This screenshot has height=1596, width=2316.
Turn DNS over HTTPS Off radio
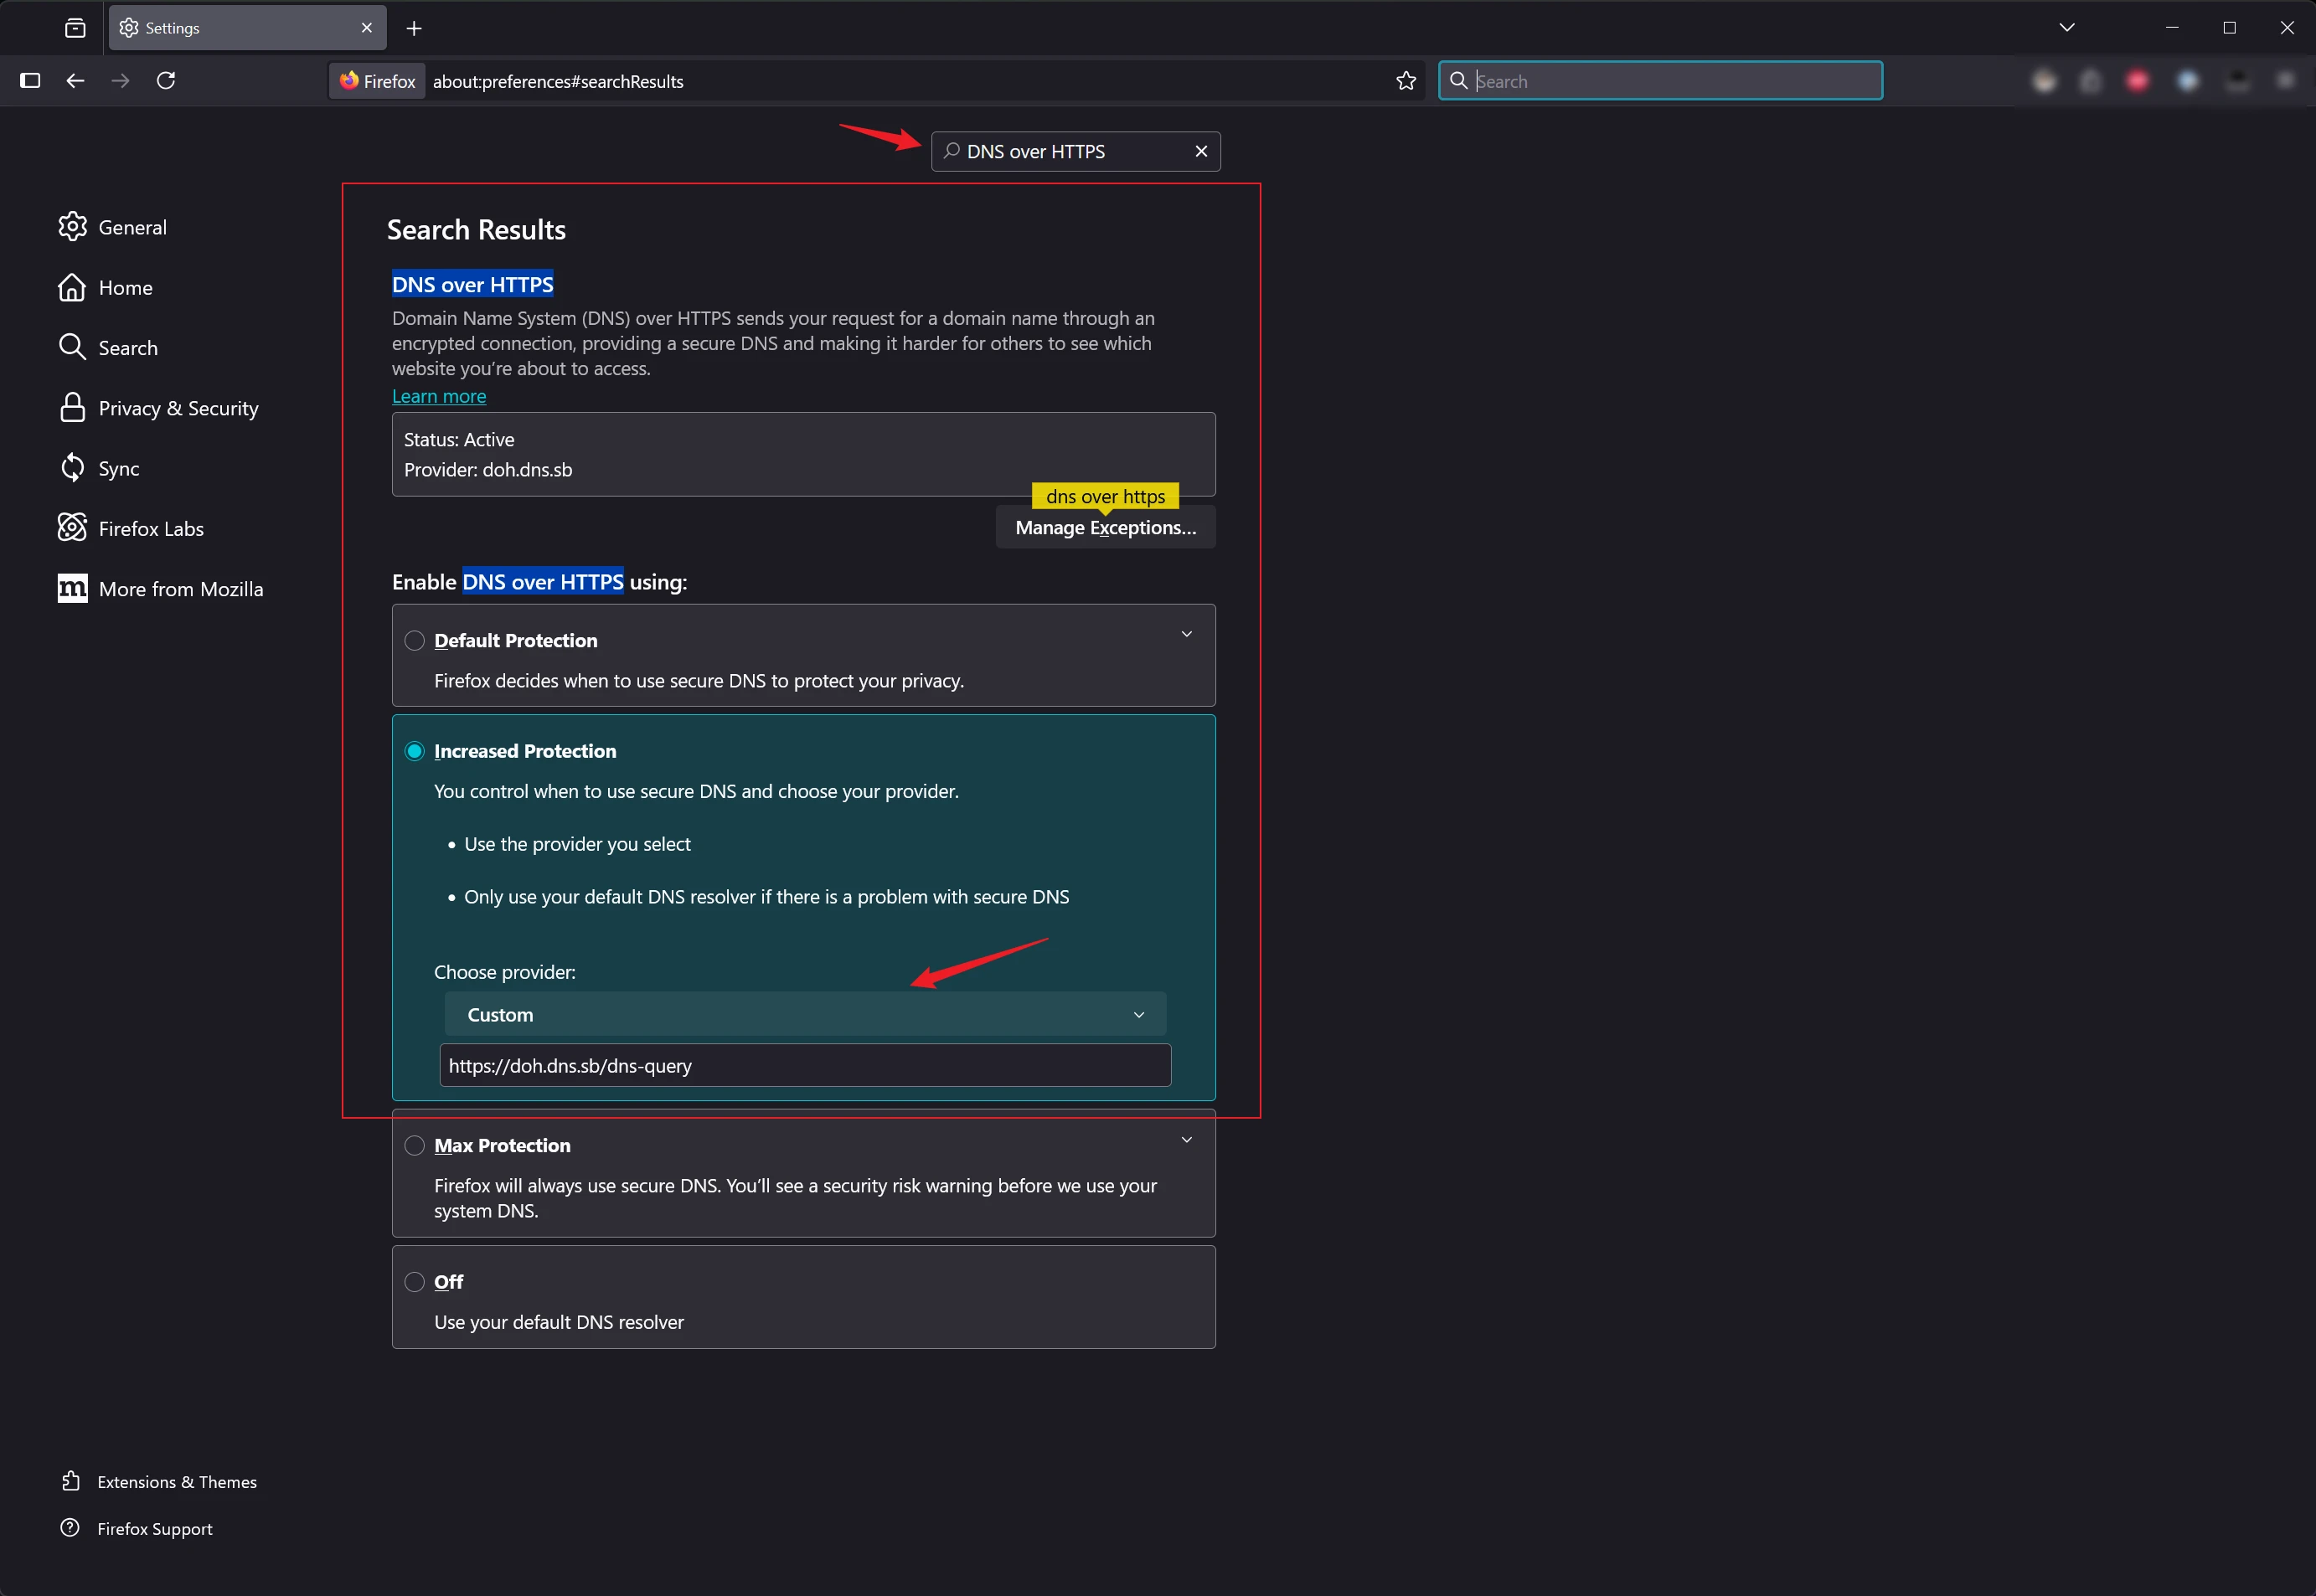pyautogui.click(x=414, y=1282)
